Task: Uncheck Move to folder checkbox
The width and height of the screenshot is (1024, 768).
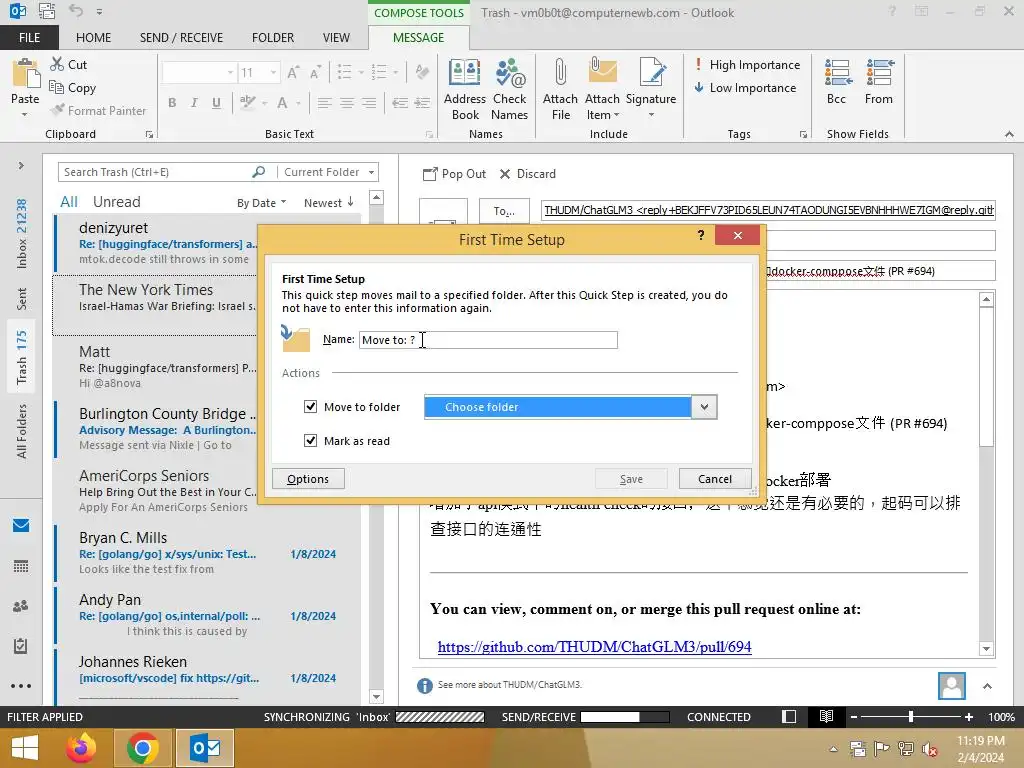Action: pyautogui.click(x=311, y=406)
